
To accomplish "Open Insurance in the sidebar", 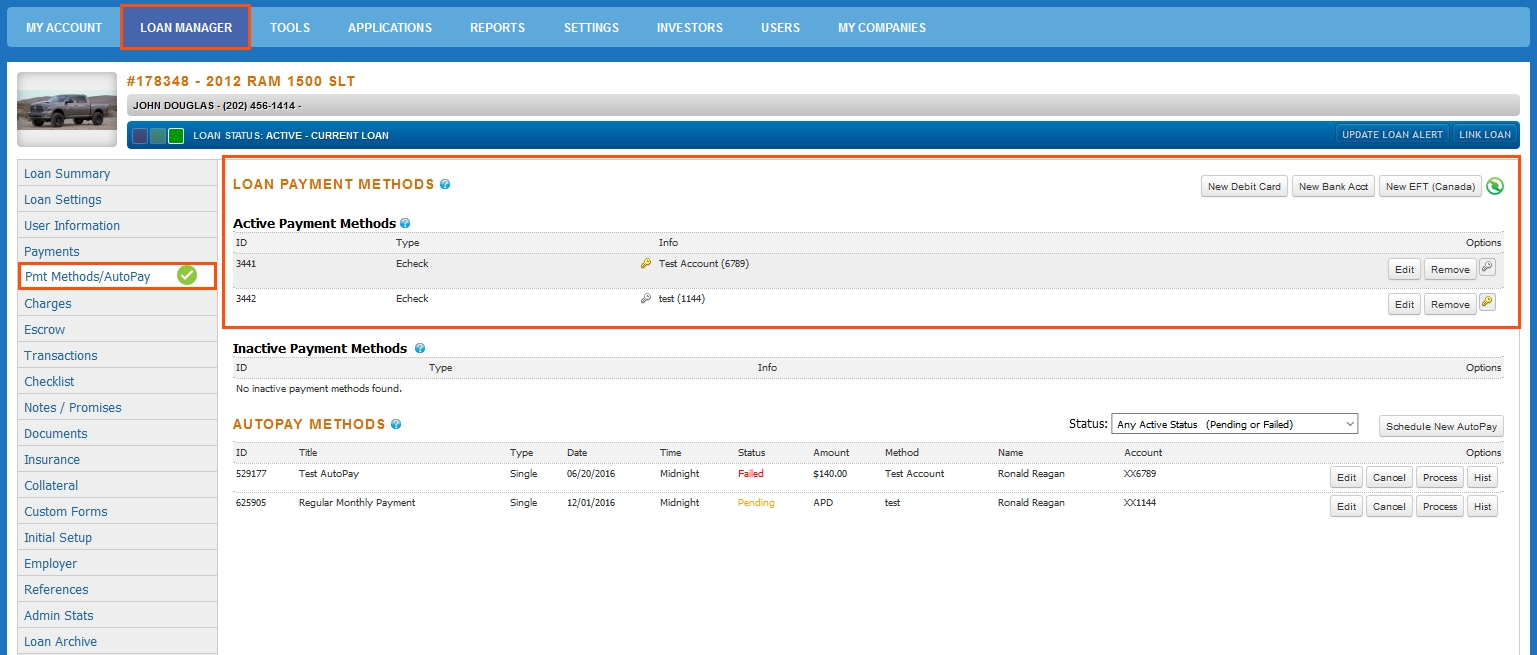I will click(118, 459).
